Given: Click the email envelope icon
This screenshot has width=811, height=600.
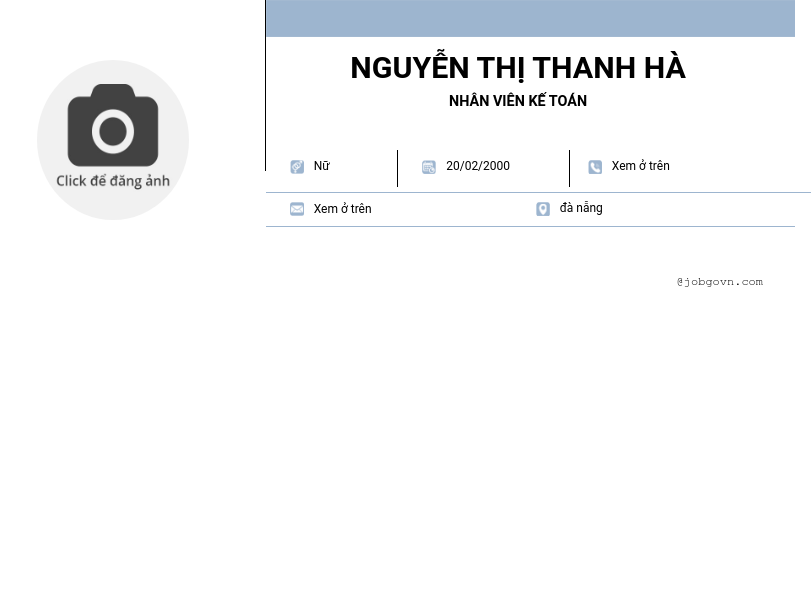Looking at the screenshot, I should 297,209.
